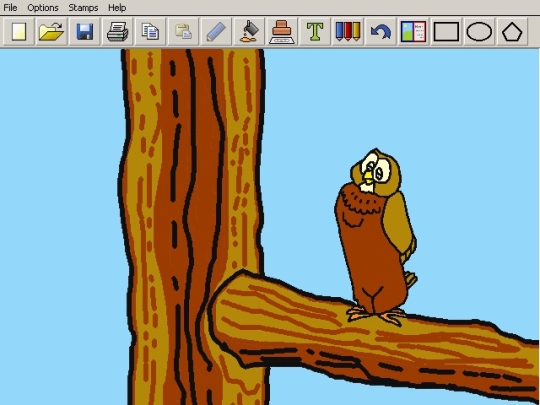
Task: Select the Polygon shape tool
Action: 512,32
